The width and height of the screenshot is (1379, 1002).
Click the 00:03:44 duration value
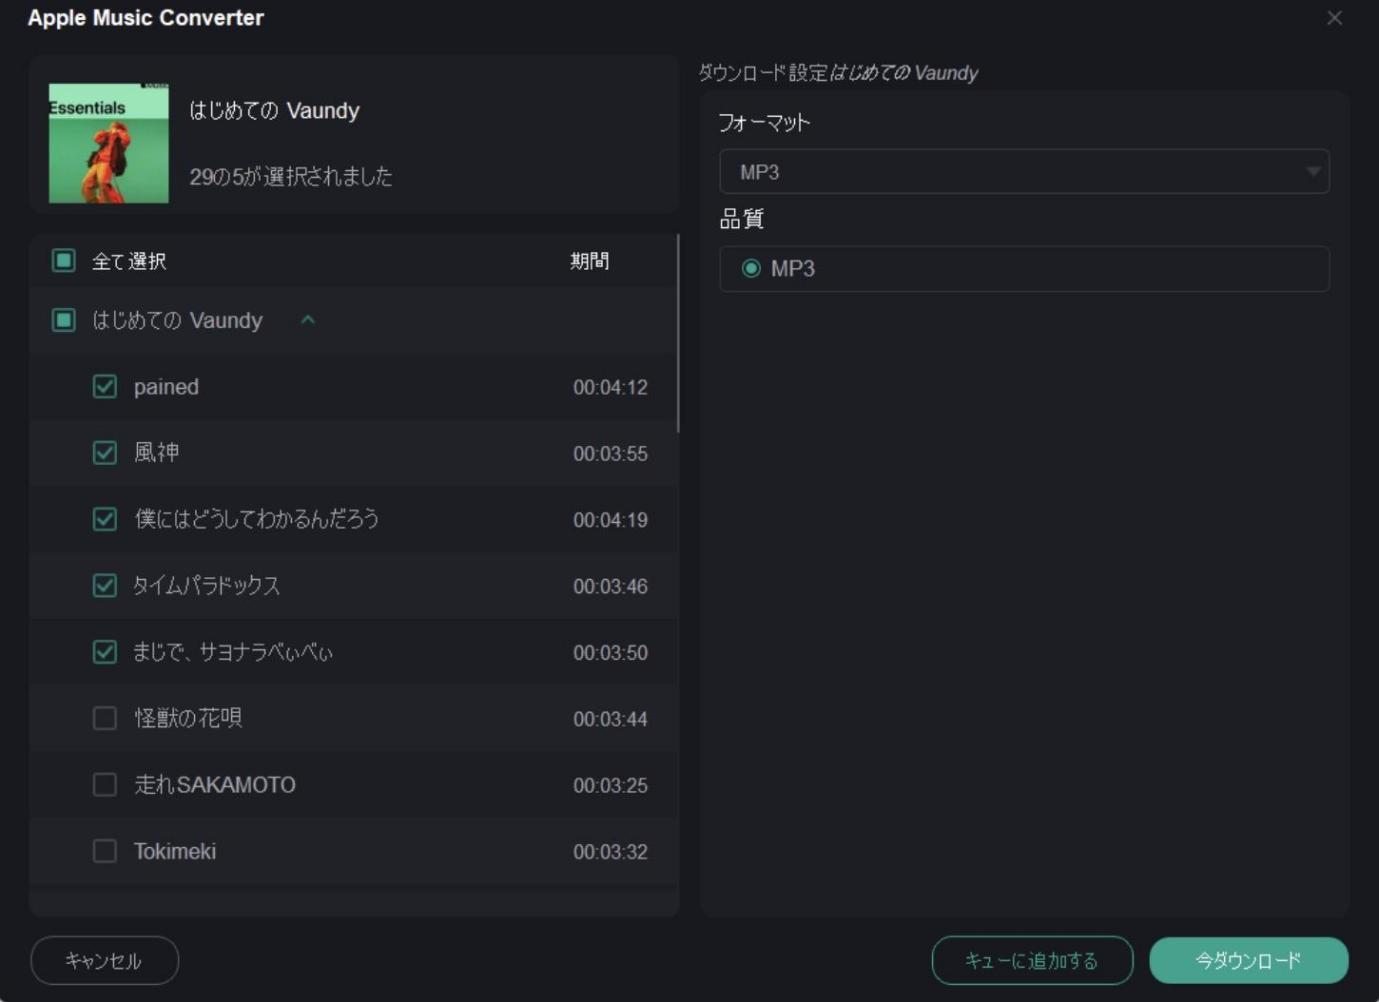point(610,719)
